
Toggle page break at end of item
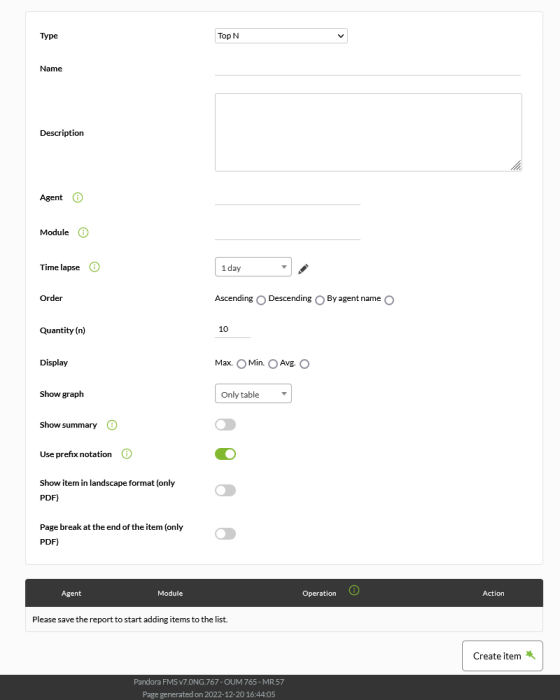click(226, 534)
